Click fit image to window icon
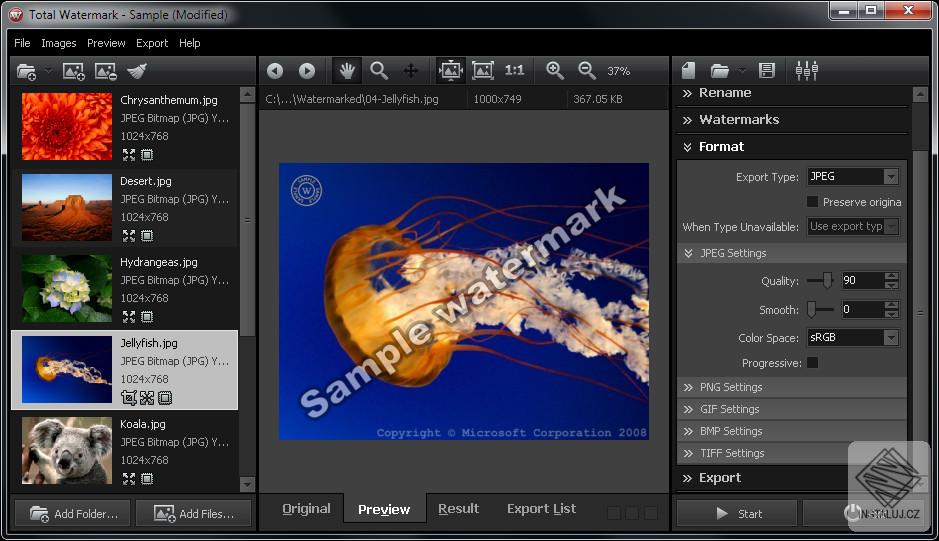Screen dimensions: 939x541 point(450,71)
